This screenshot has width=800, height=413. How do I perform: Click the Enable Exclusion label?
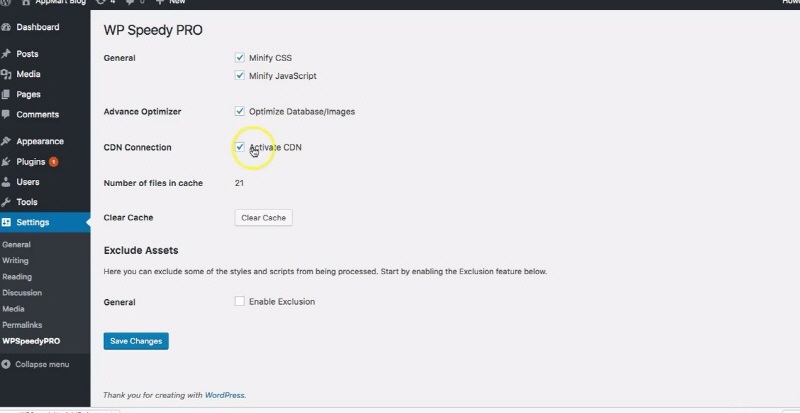pyautogui.click(x=282, y=302)
